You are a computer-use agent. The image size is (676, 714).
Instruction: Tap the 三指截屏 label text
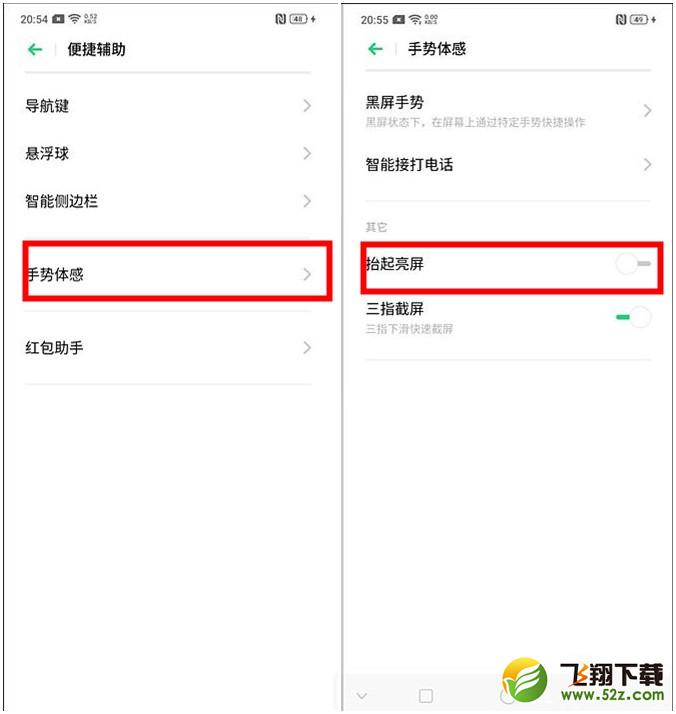395,309
